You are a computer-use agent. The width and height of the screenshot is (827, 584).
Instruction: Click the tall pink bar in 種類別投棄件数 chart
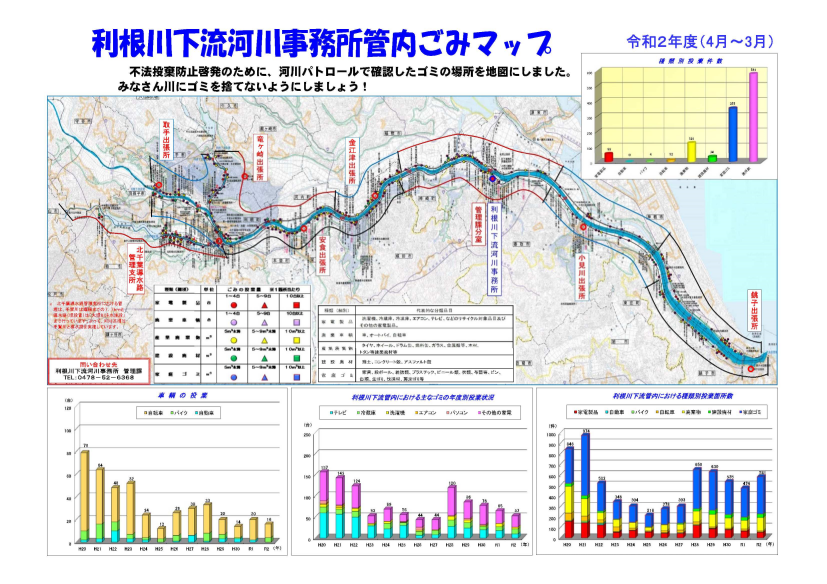click(754, 117)
